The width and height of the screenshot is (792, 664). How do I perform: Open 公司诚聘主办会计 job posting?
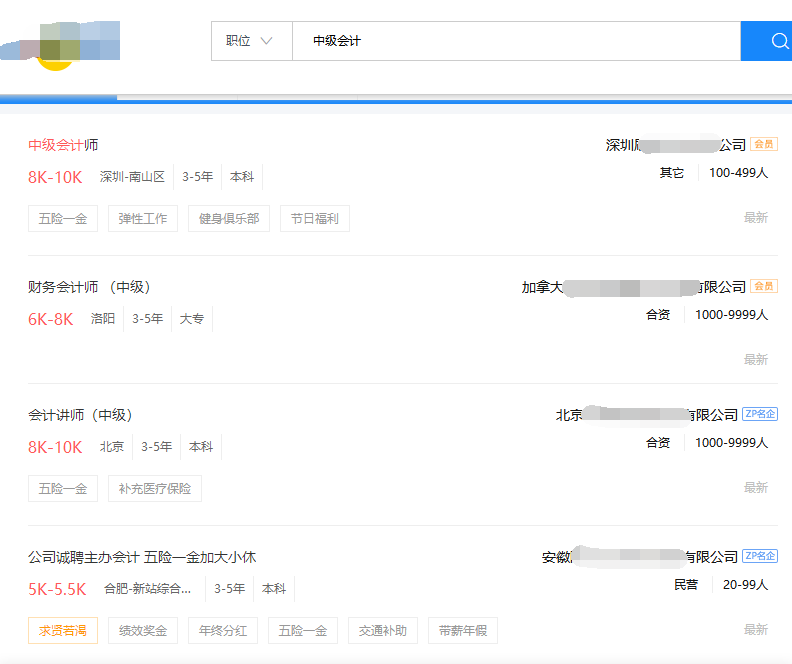142,557
